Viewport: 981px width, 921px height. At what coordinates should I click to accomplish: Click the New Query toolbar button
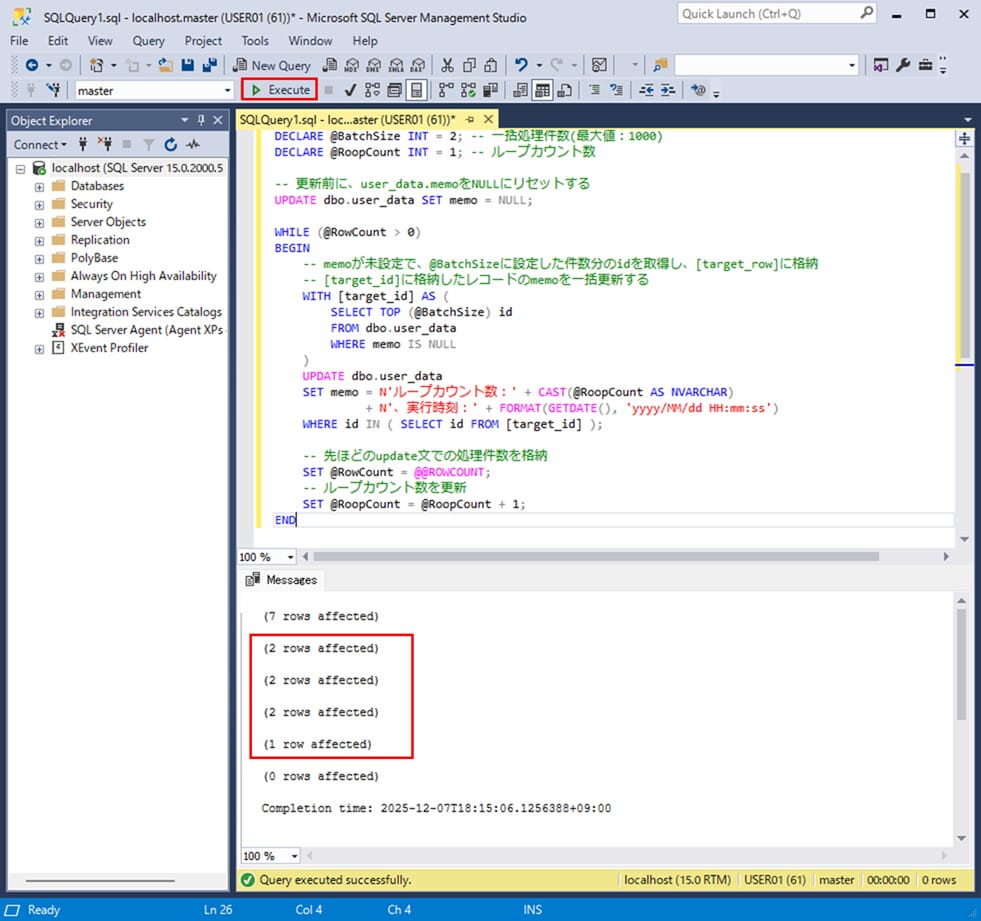[x=270, y=65]
